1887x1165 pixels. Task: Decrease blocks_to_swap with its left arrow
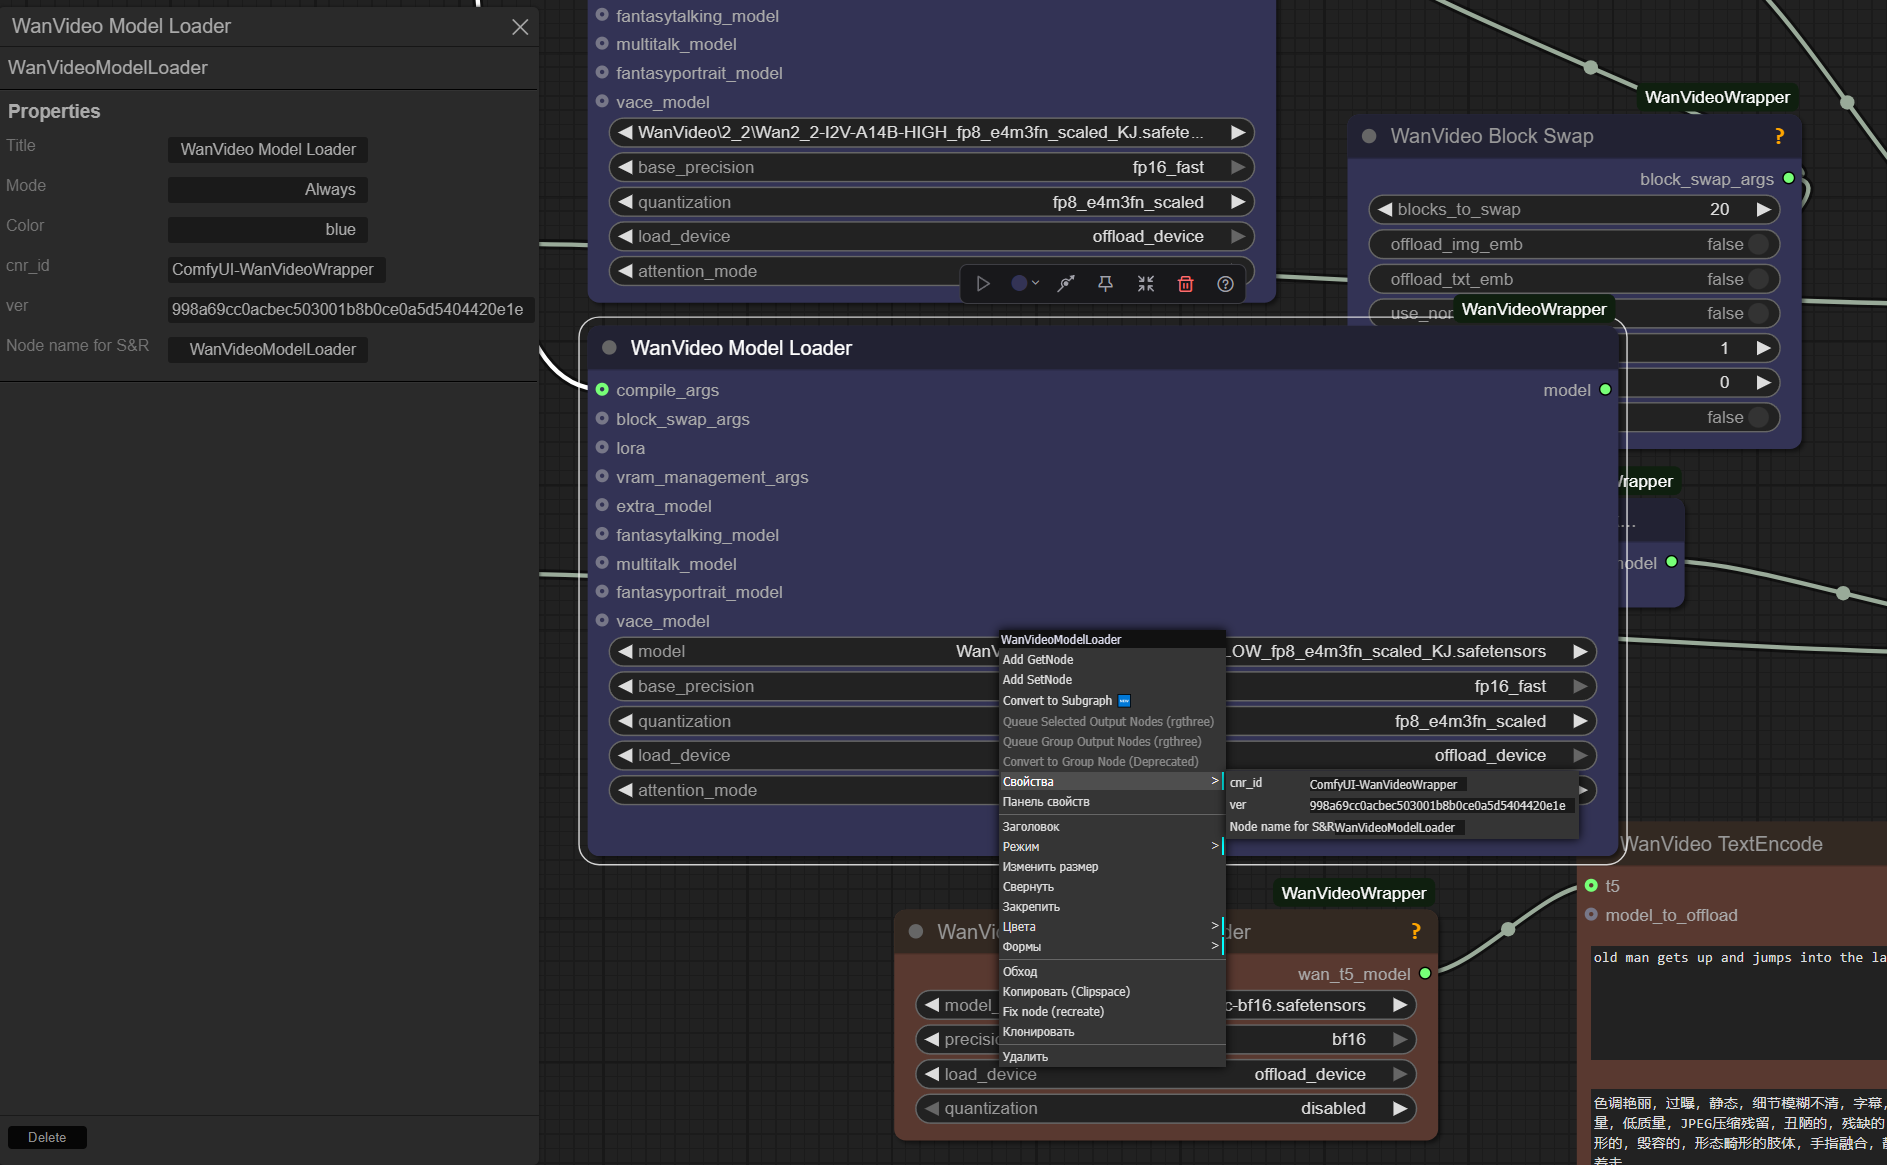(x=1385, y=209)
